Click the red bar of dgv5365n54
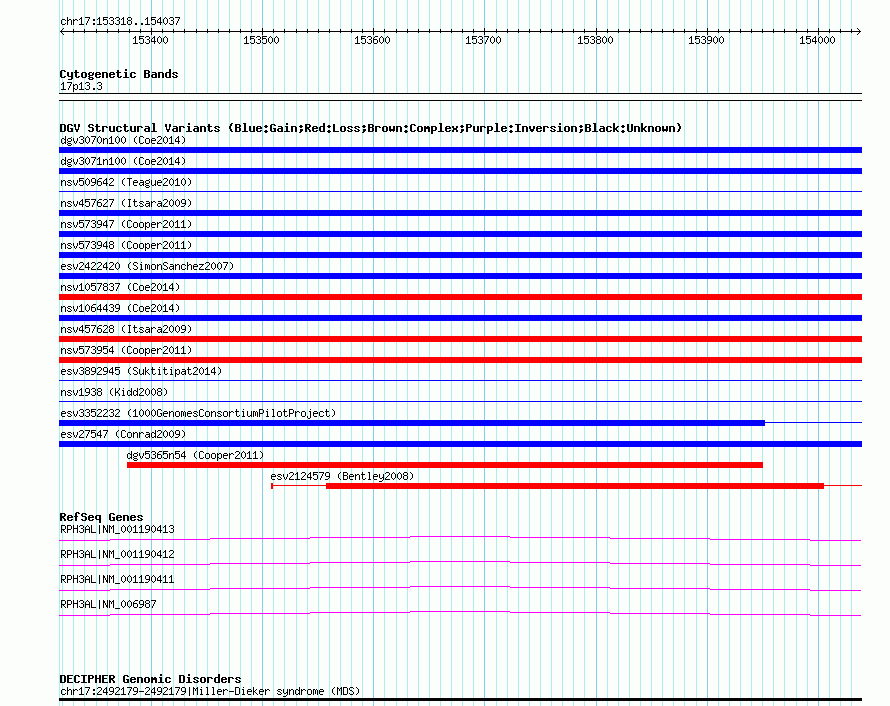Image resolution: width=890 pixels, height=706 pixels. [445, 465]
